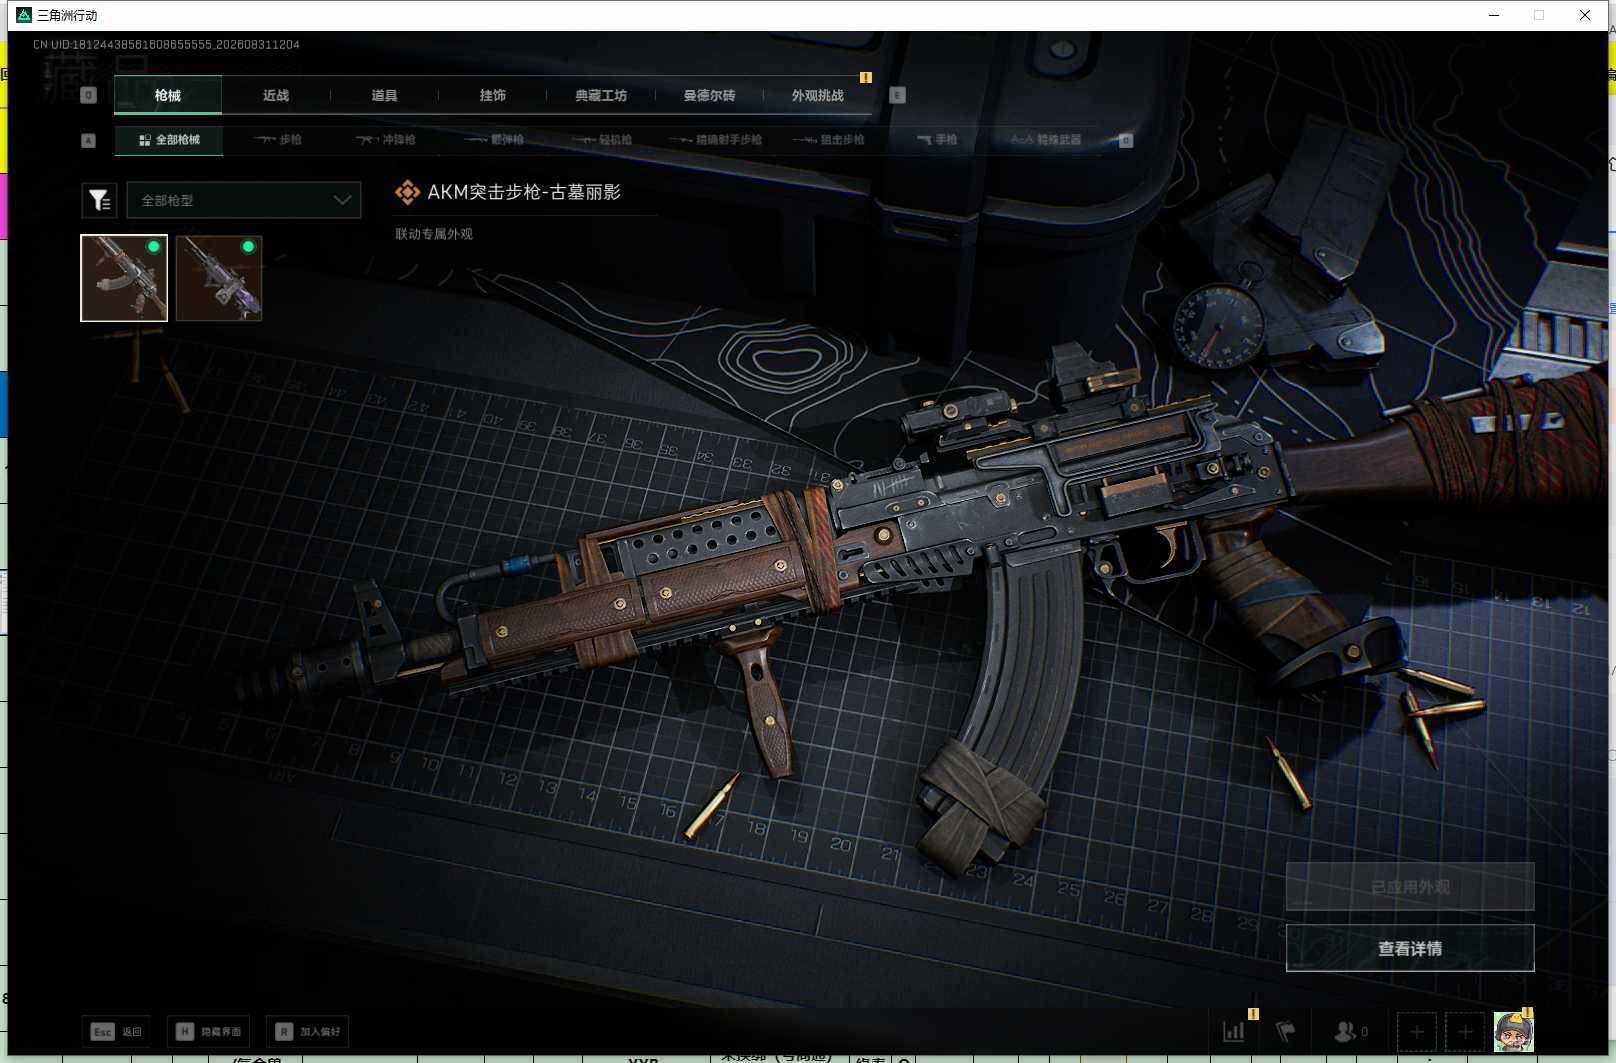Viewport: 1616px width, 1063px height.
Task: Click the E key next tab icon
Action: [897, 95]
